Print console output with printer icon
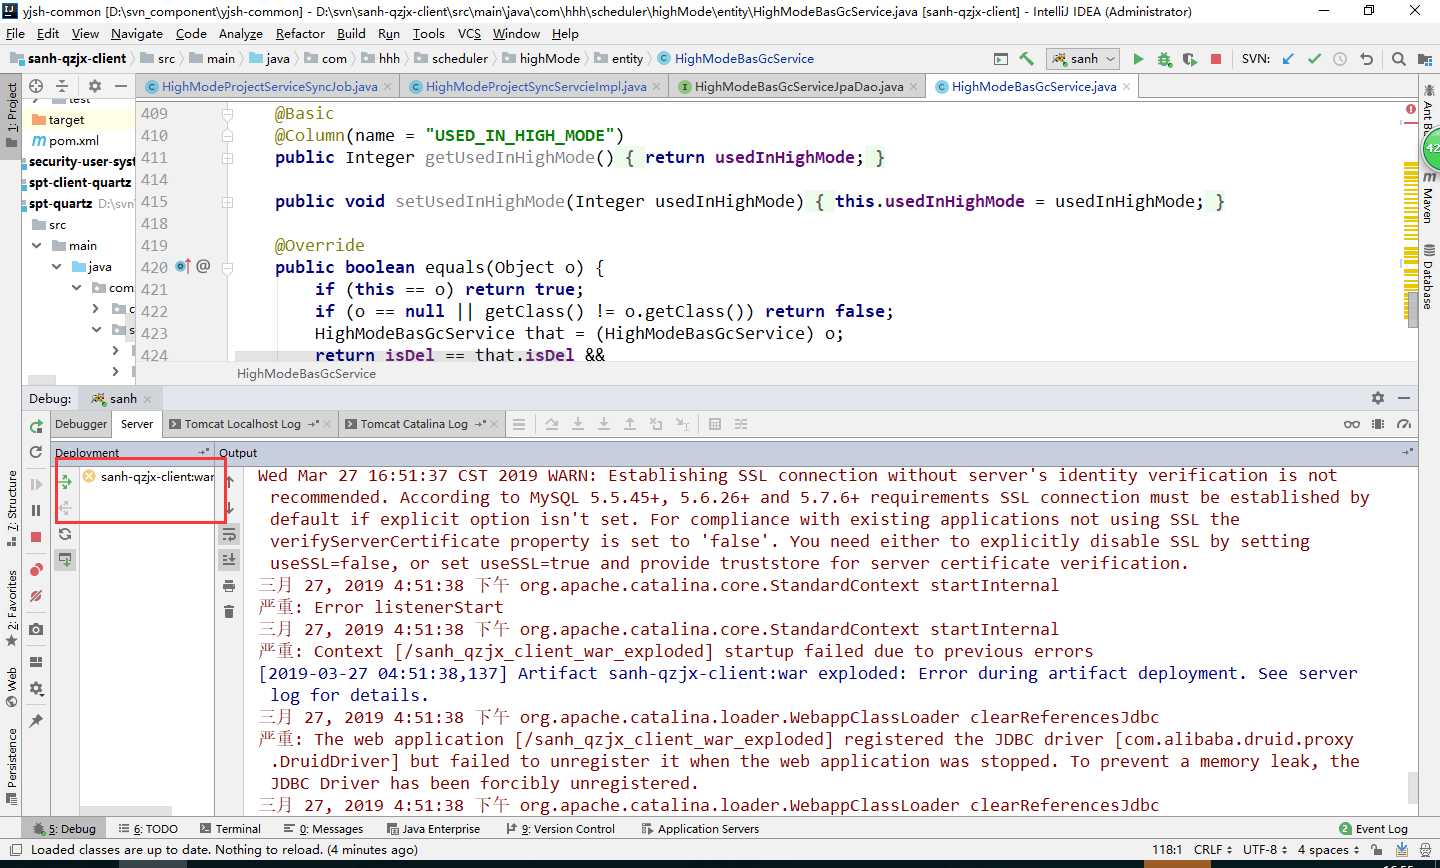Viewport: 1440px width, 868px height. tap(229, 585)
